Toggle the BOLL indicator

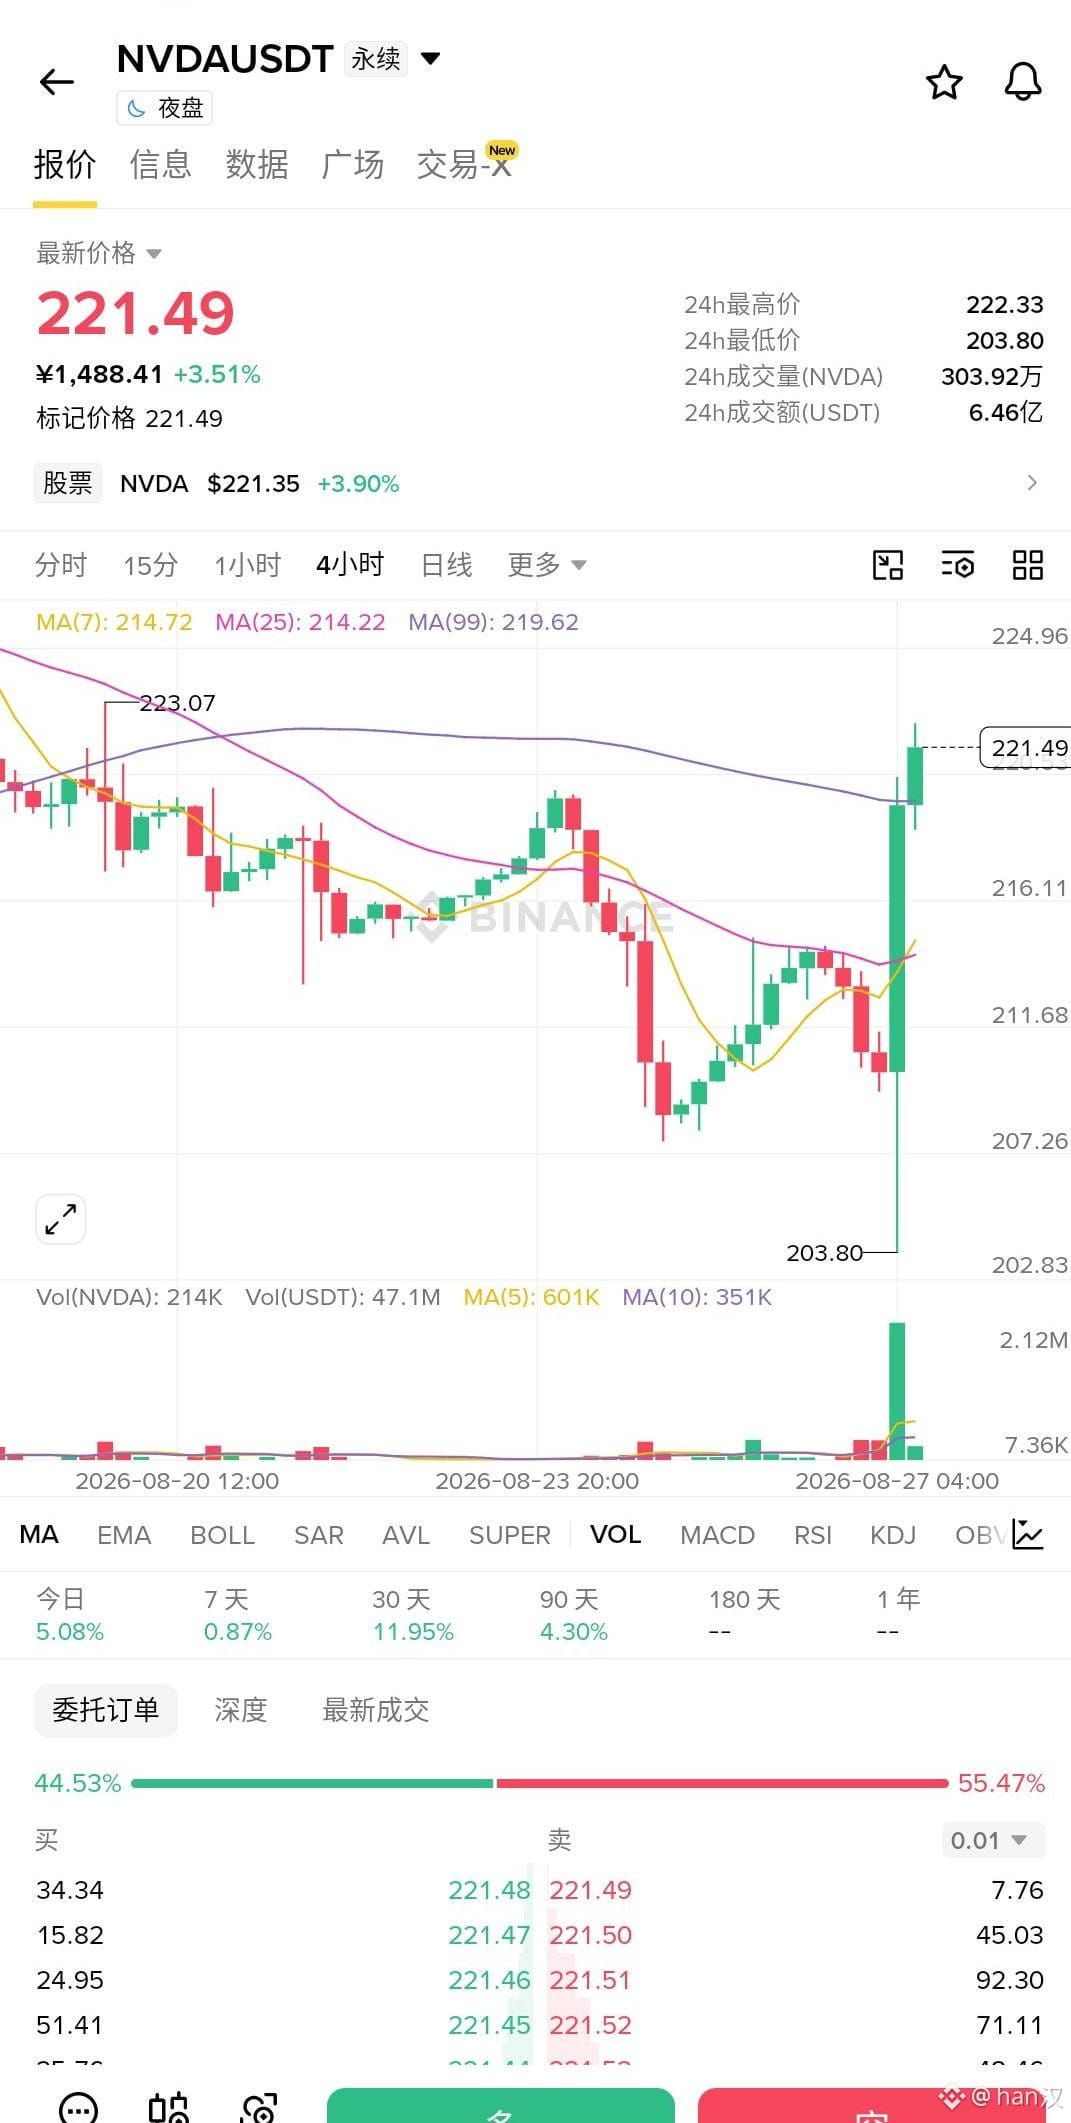tap(222, 1534)
